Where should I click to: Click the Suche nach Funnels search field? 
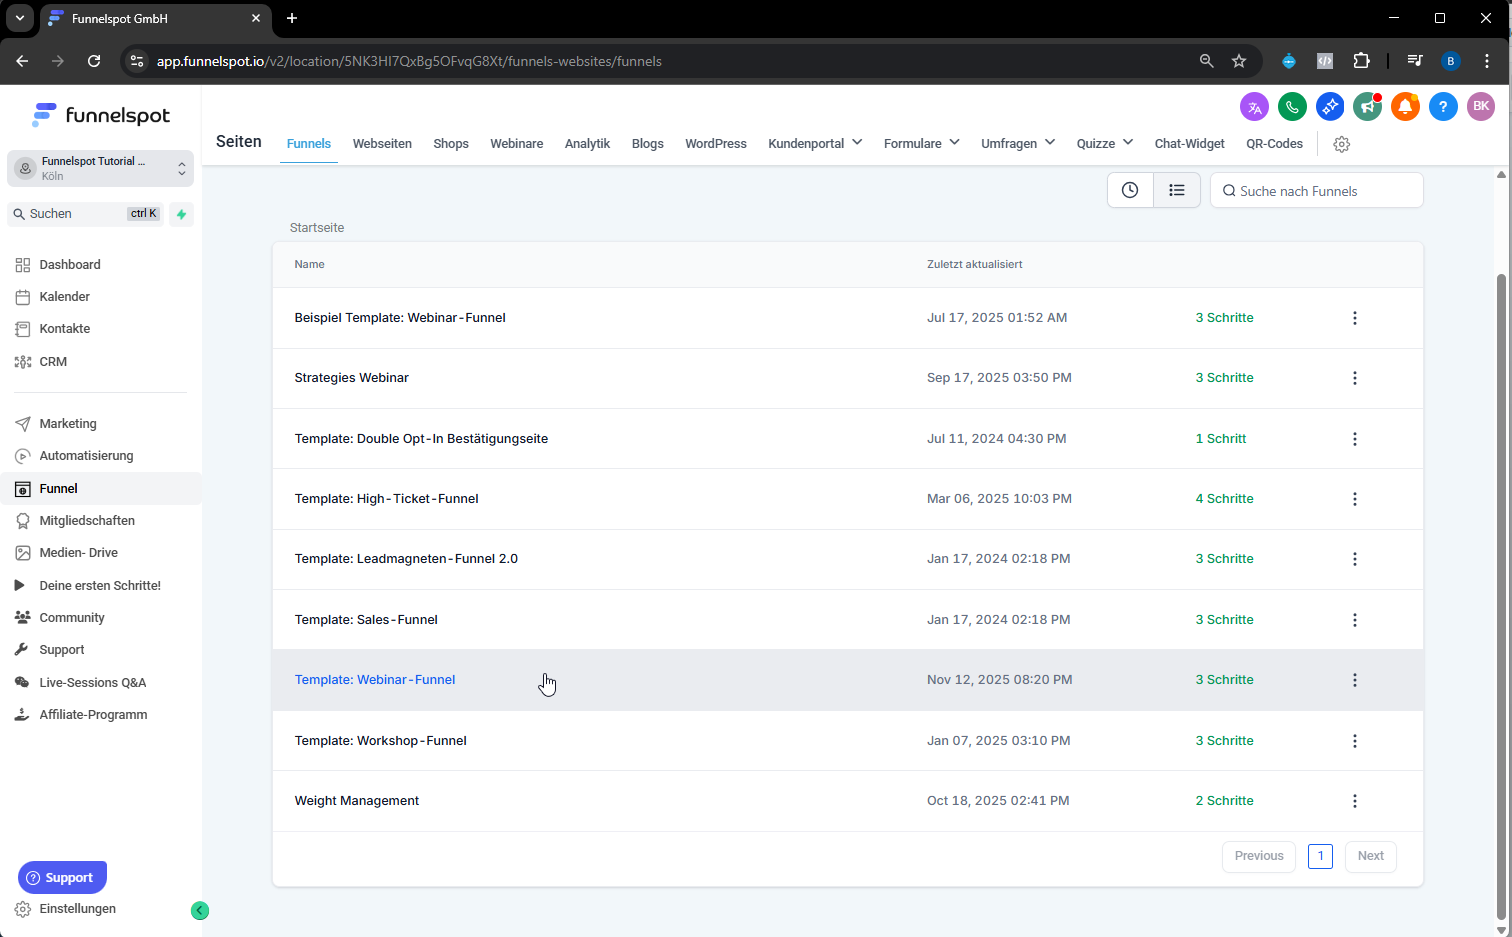[1317, 190]
